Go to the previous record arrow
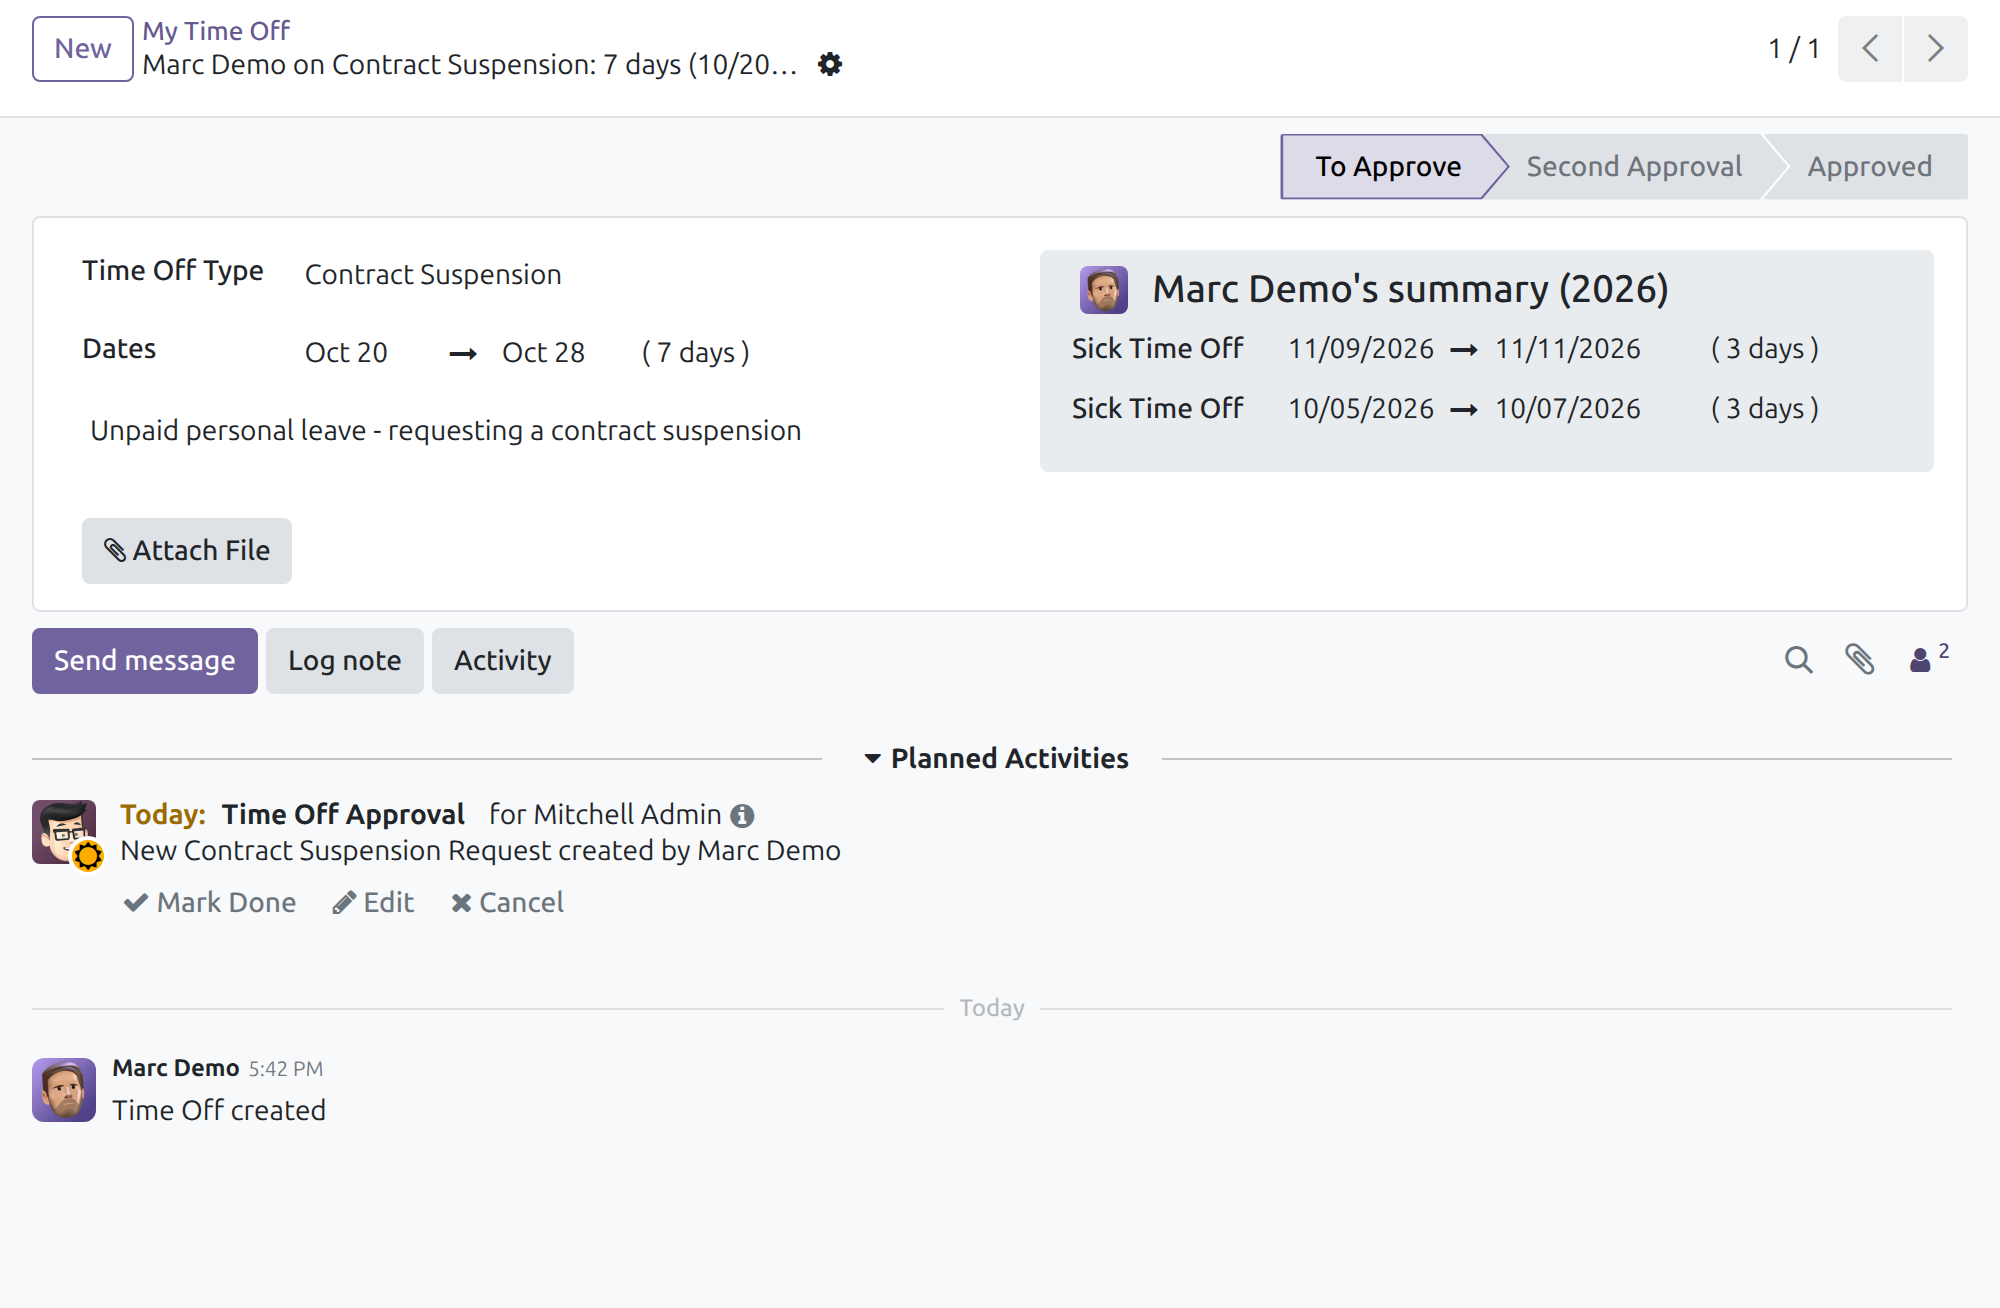 [1870, 48]
